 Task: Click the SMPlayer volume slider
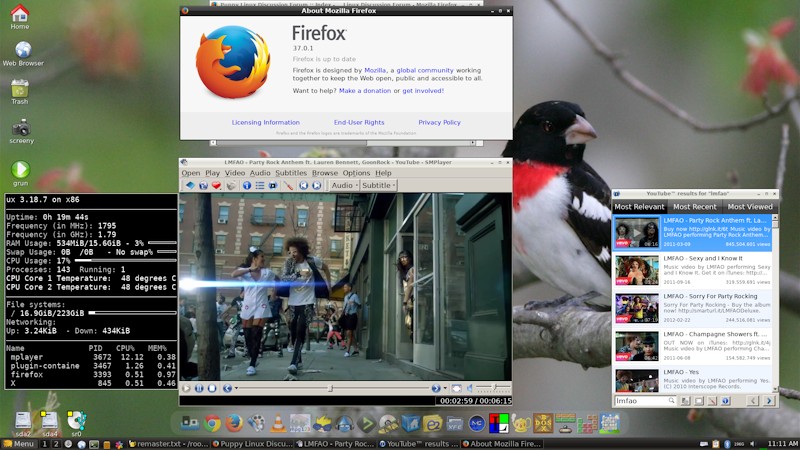pos(492,388)
